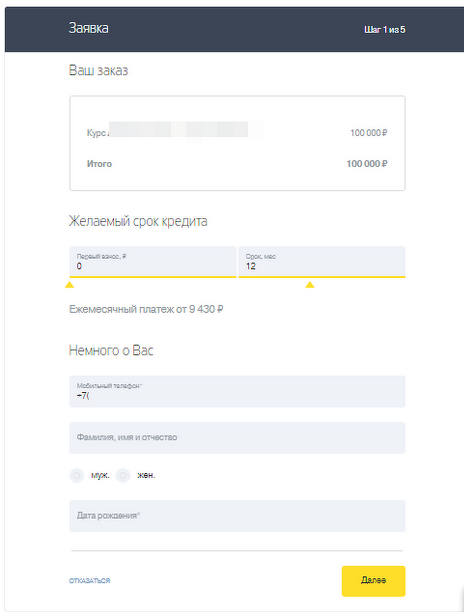Click the Итого total amount 100 000 ₽
The width and height of the screenshot is (464, 612).
pyautogui.click(x=367, y=164)
